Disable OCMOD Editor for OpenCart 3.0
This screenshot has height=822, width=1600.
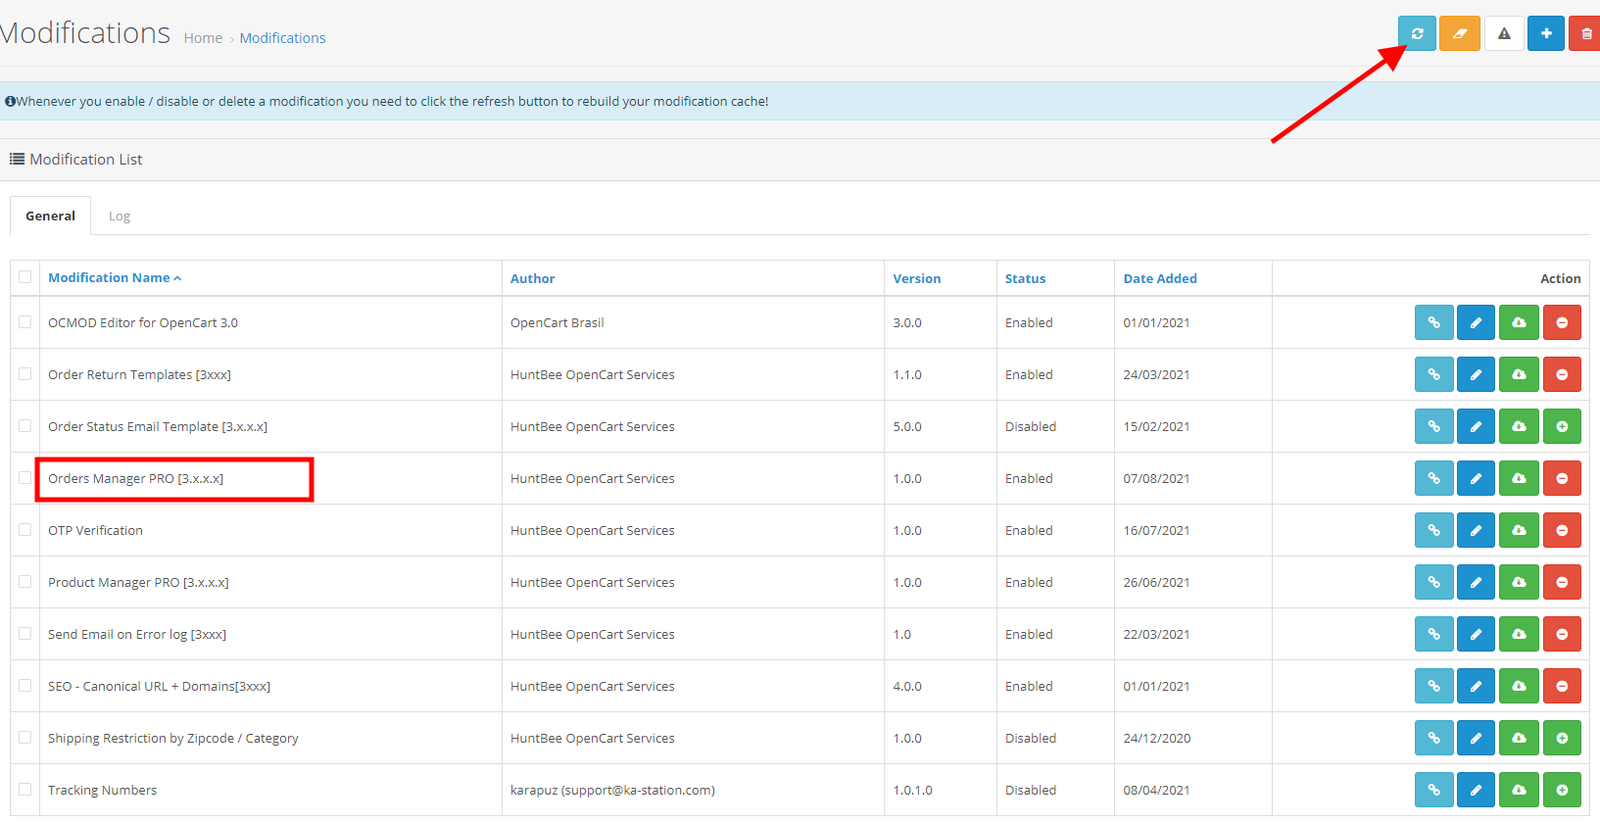pyautogui.click(x=1562, y=322)
